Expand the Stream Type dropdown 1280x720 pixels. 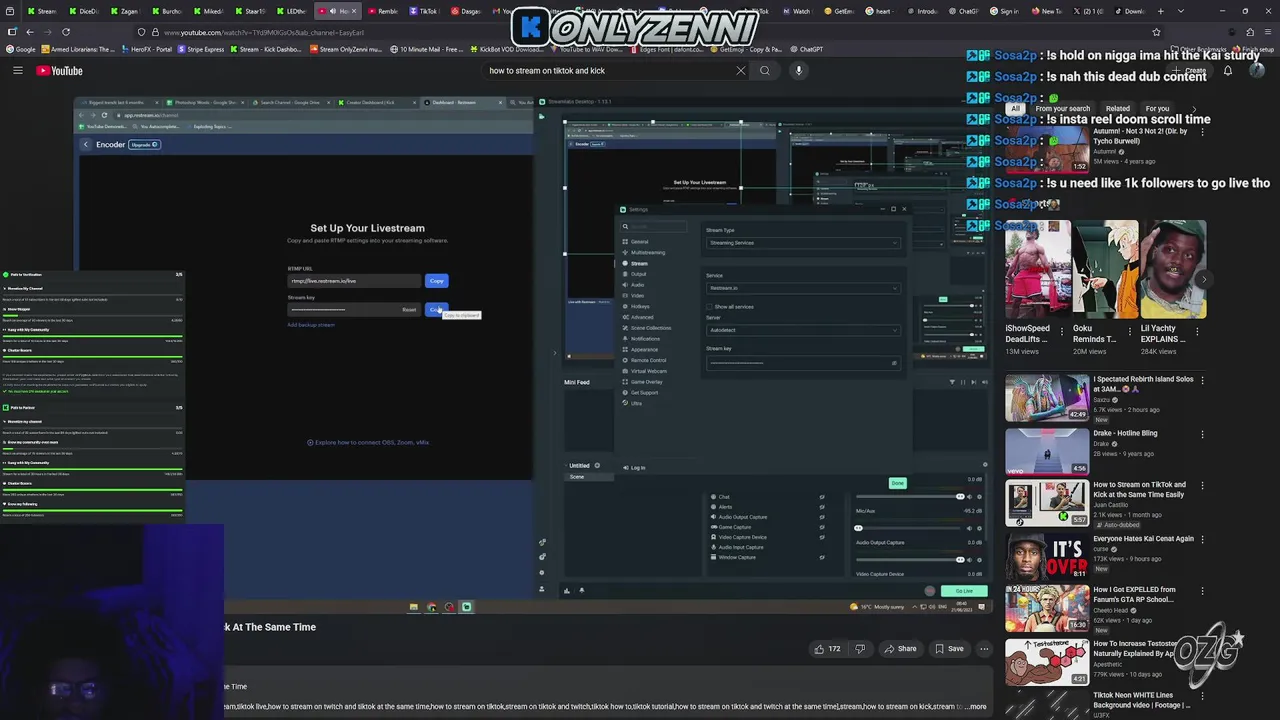802,243
